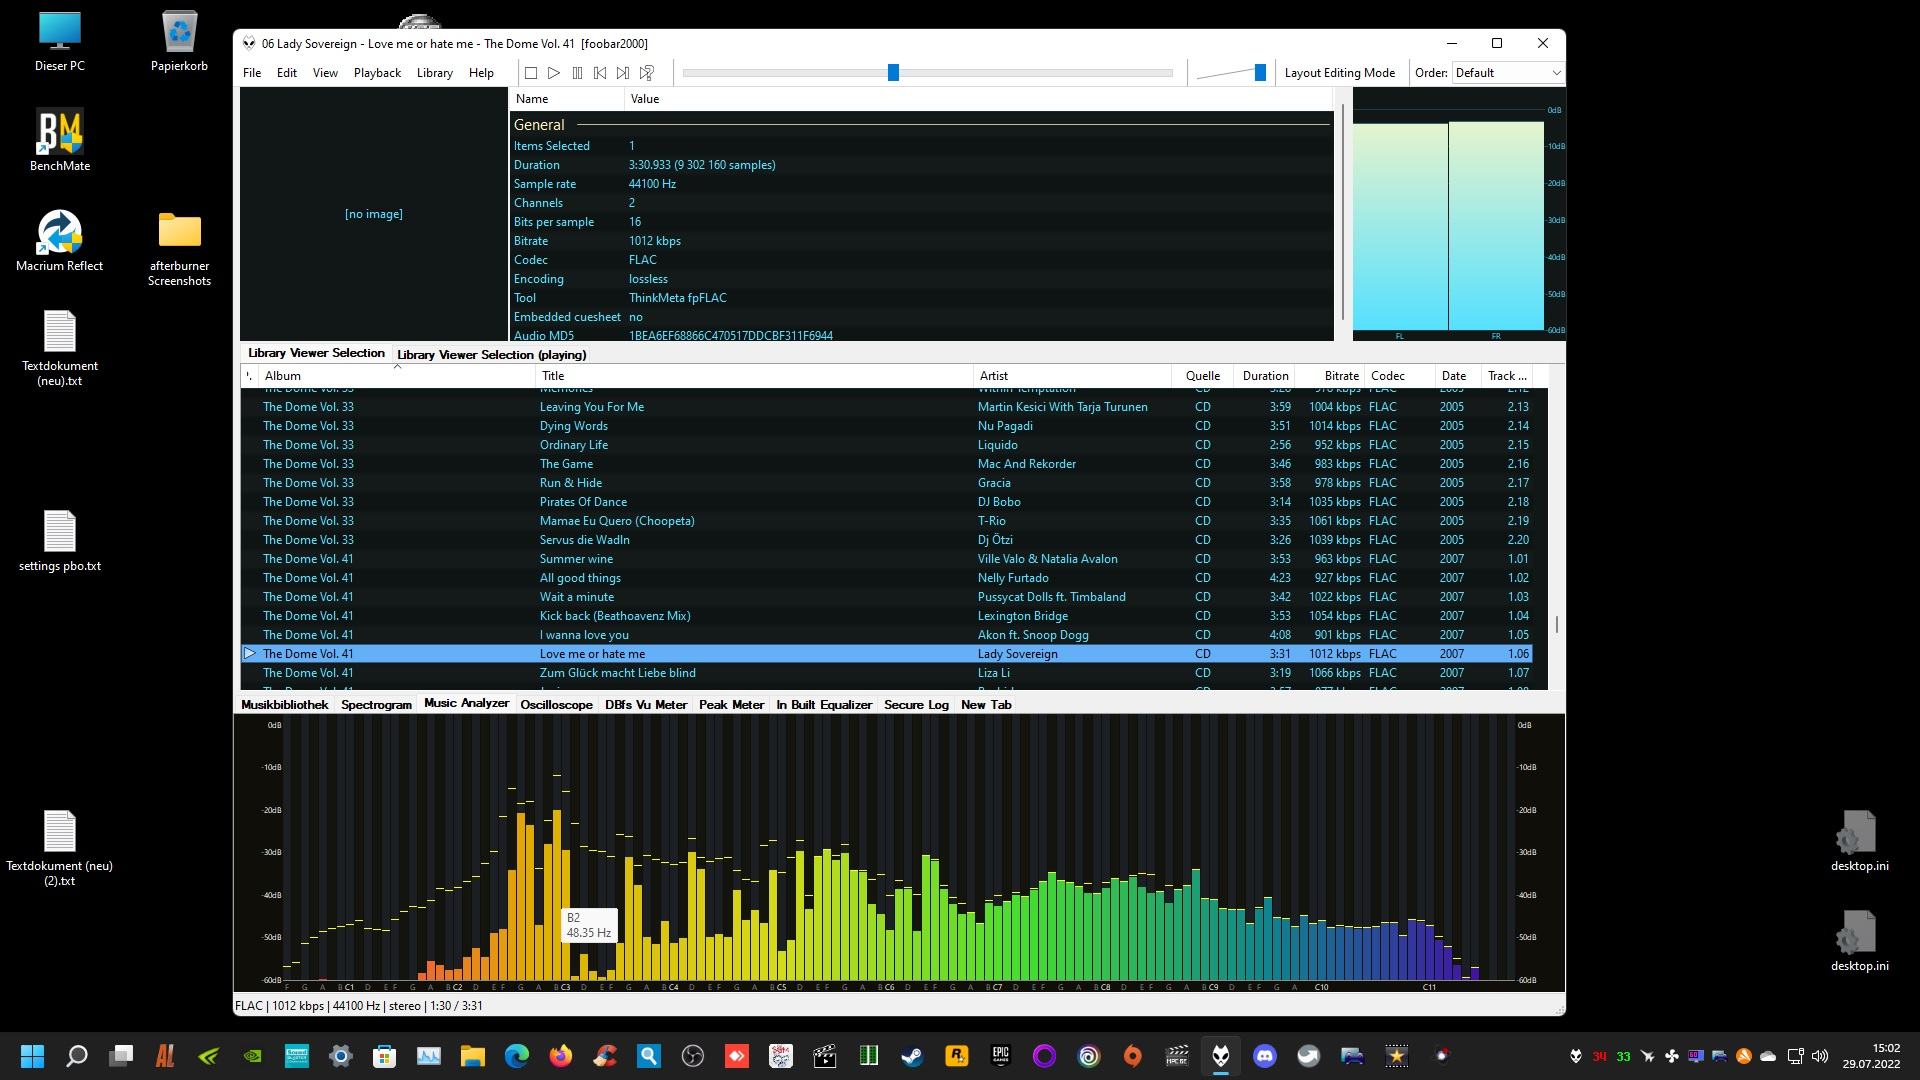This screenshot has height=1080, width=1920.
Task: Click the Sample rate value 44100 Hz
Action: [x=652, y=184]
